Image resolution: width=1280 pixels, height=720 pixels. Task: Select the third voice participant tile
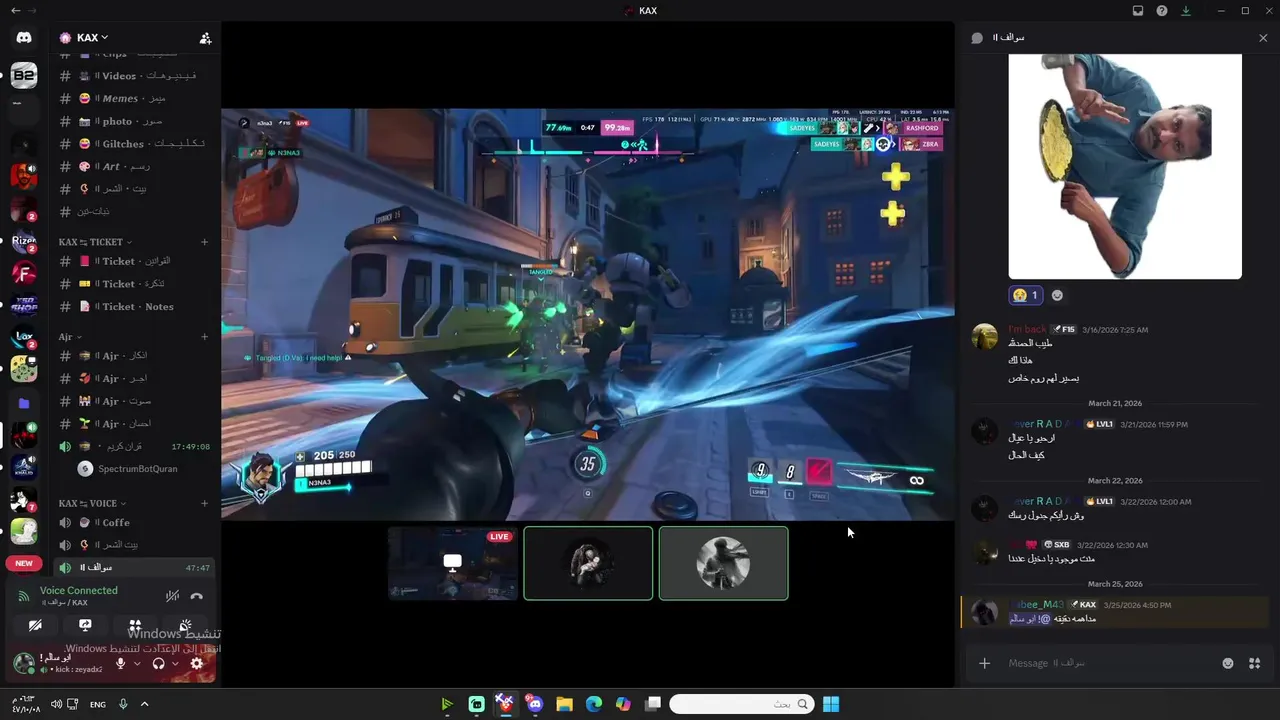tap(723, 563)
